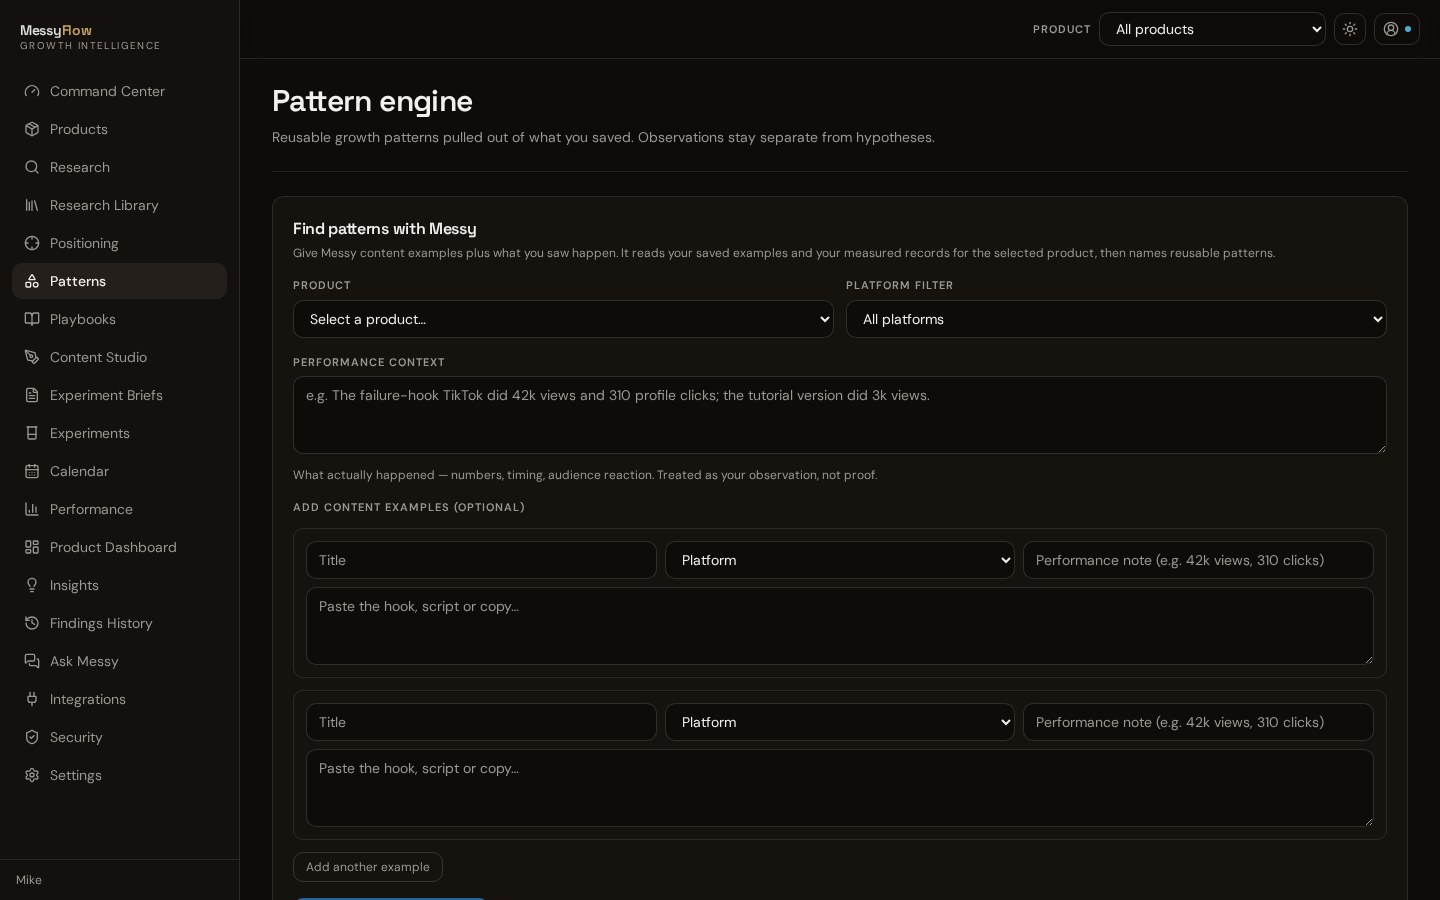Click the Findings History clock icon
Screen dimensions: 1440x900
pos(32,623)
